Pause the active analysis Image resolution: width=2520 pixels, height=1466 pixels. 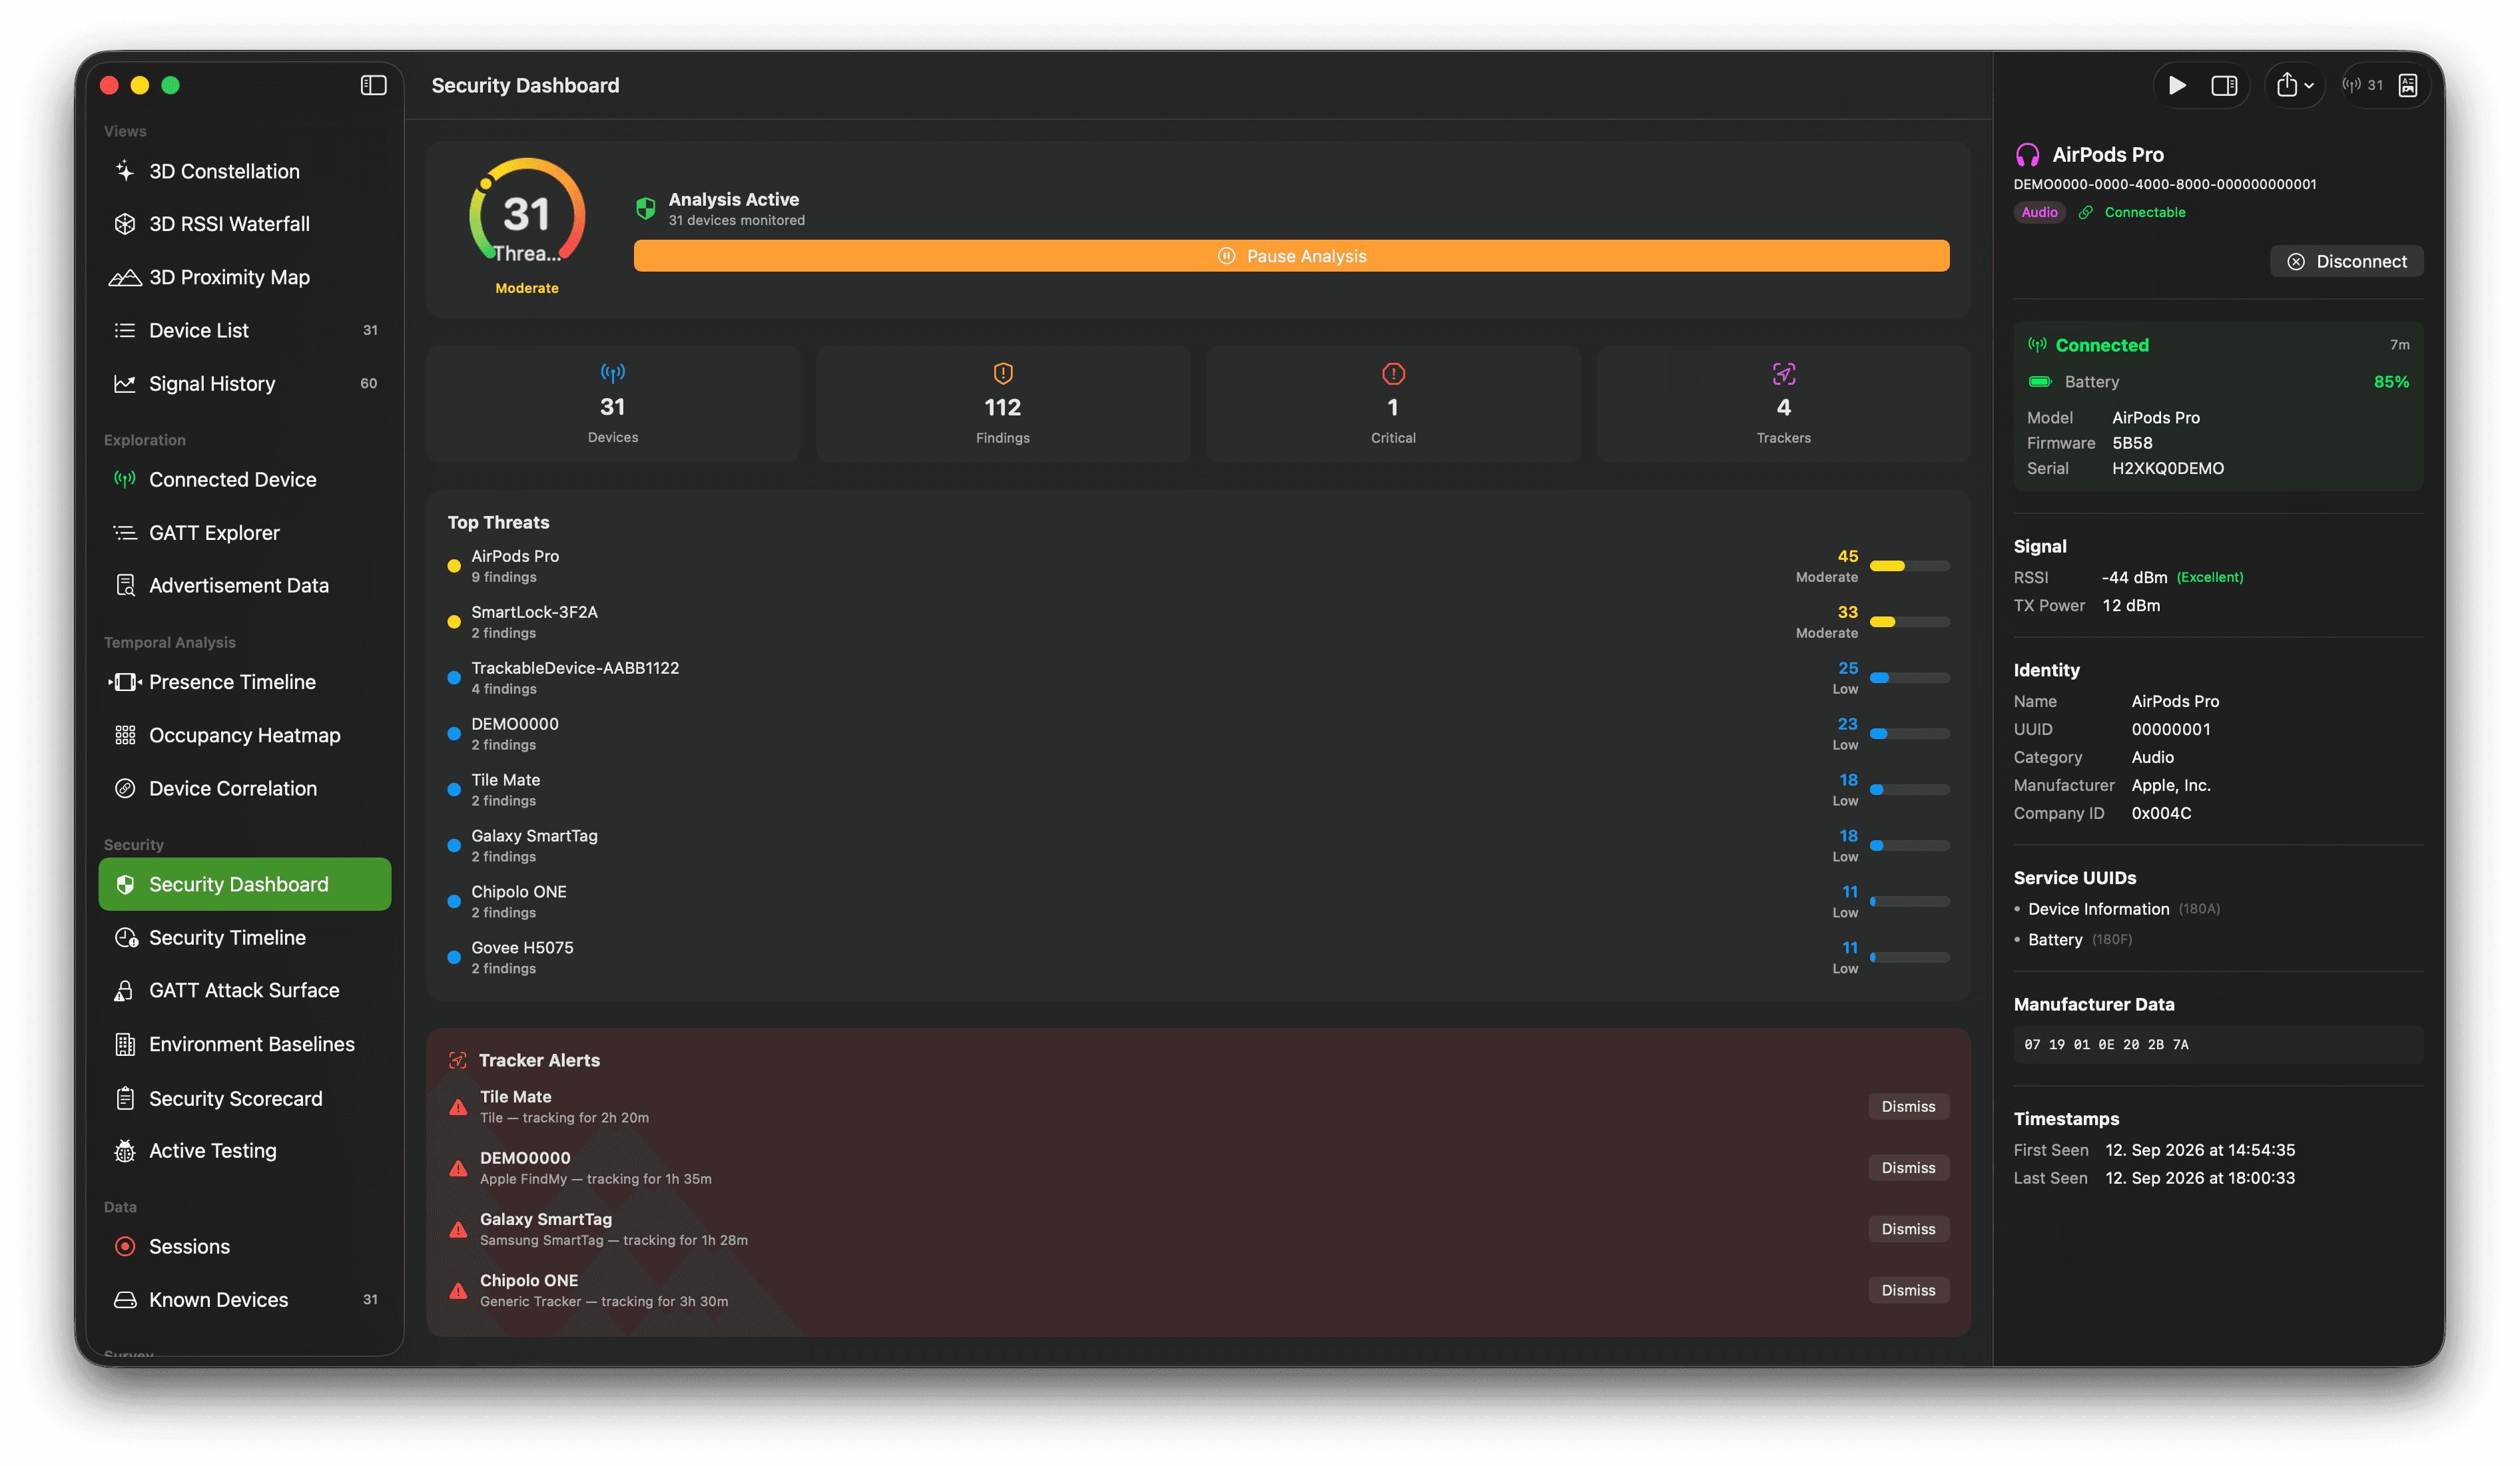point(1291,256)
